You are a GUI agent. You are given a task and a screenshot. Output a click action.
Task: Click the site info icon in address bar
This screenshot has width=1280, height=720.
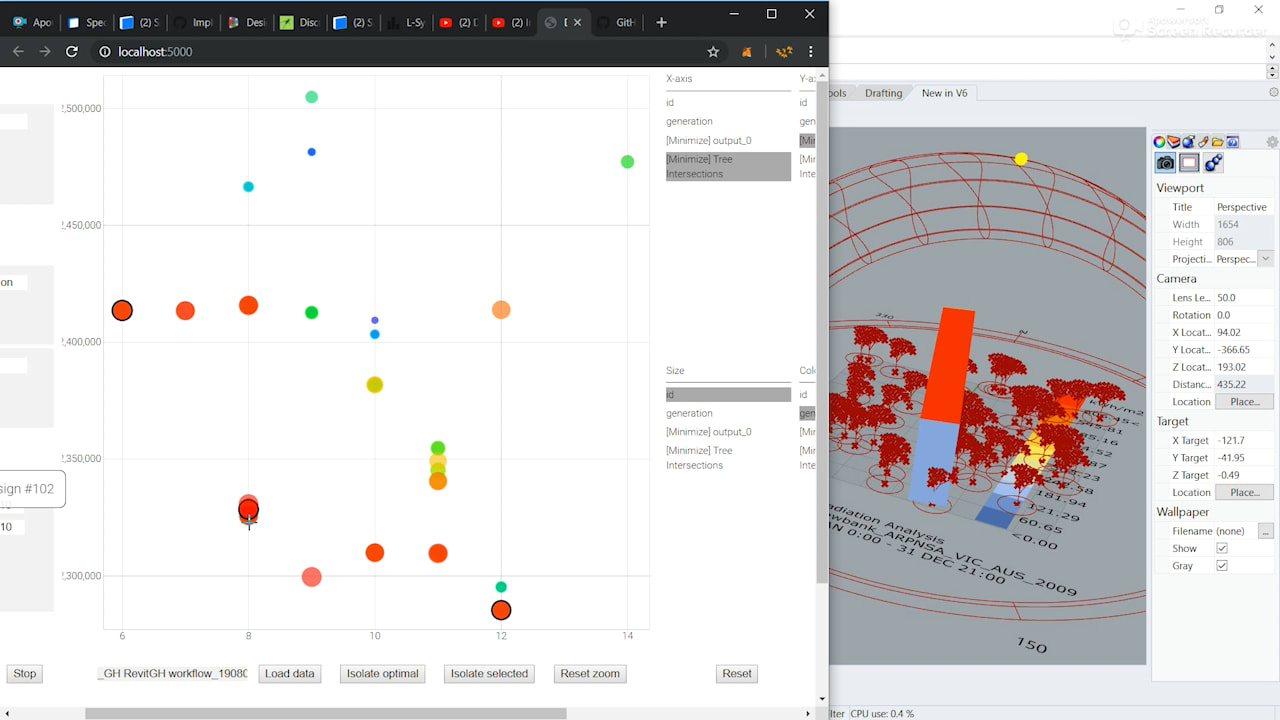pyautogui.click(x=104, y=52)
